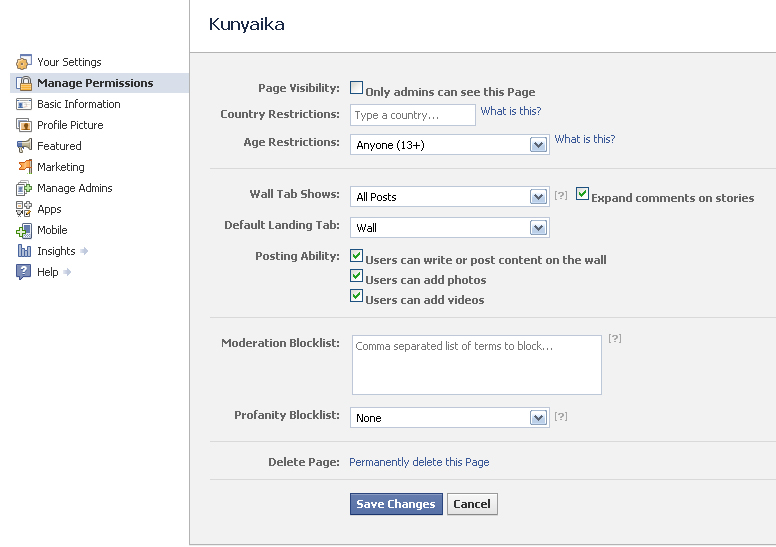Click the Basic Information sidebar icon
The width and height of the screenshot is (776, 547).
click(x=24, y=104)
